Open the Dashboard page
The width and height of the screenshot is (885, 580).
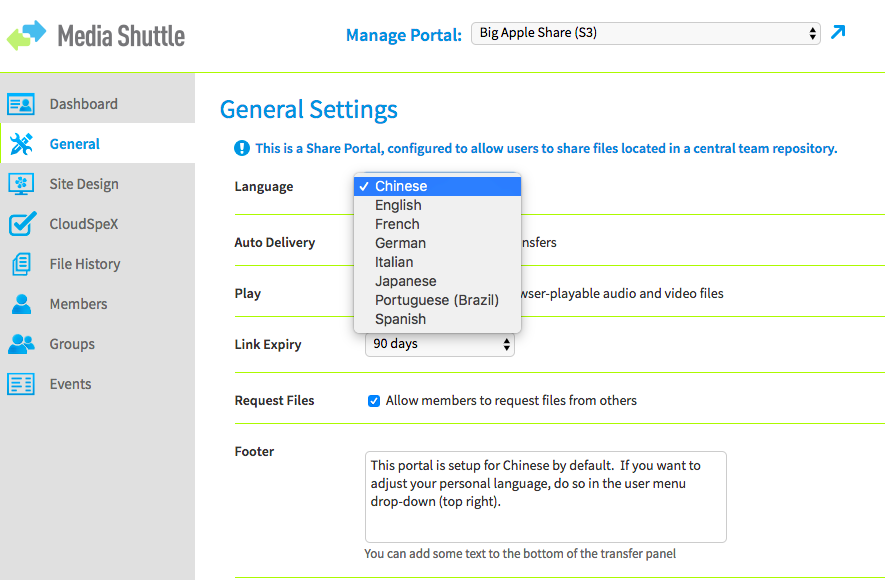(98, 104)
